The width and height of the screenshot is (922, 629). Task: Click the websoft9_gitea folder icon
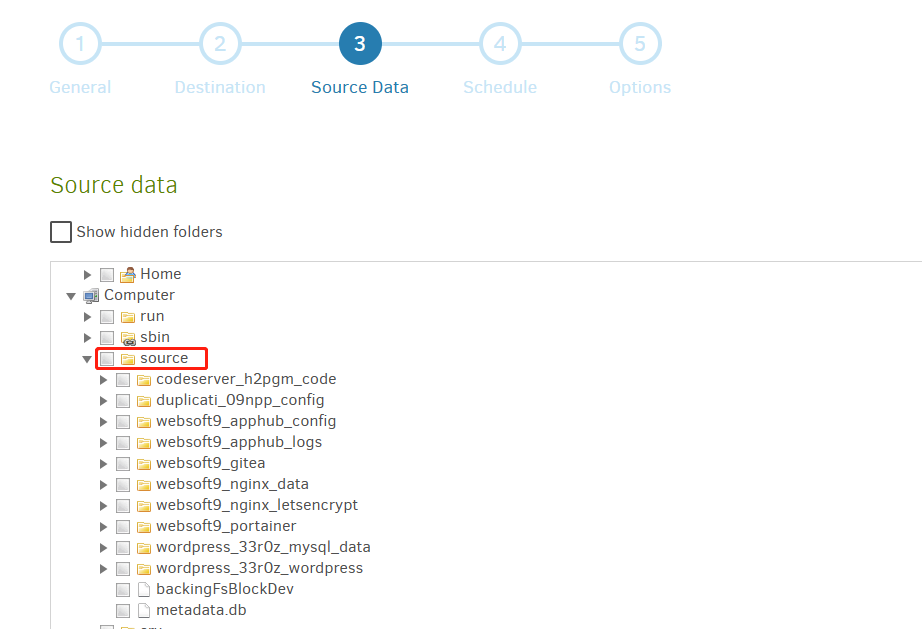pyautogui.click(x=144, y=463)
